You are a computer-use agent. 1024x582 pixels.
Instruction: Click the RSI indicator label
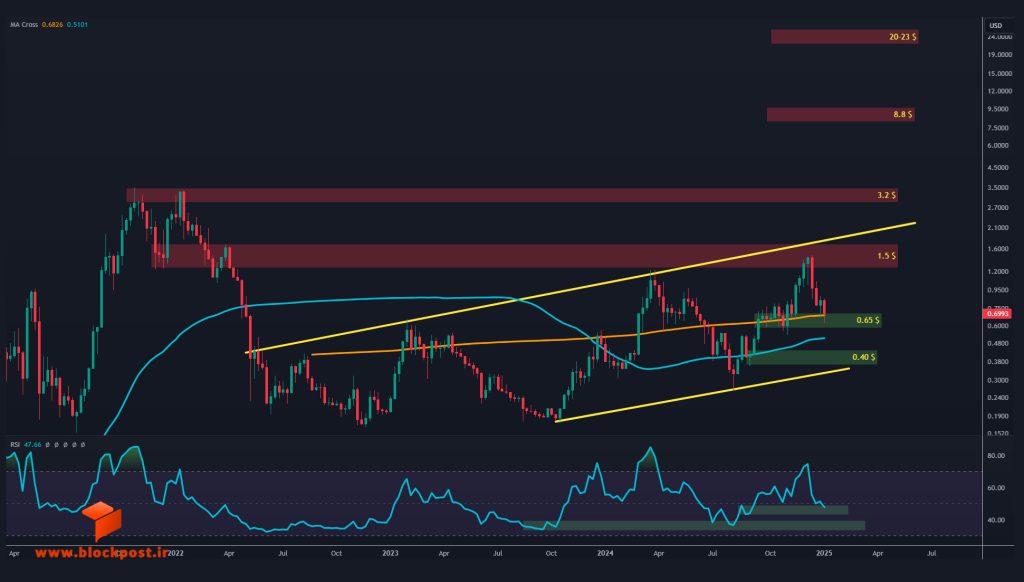coord(15,445)
